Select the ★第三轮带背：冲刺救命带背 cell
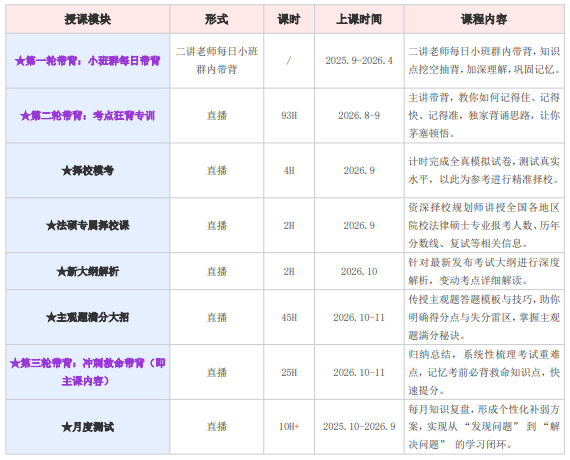This screenshot has height=460, width=570. pos(88,372)
